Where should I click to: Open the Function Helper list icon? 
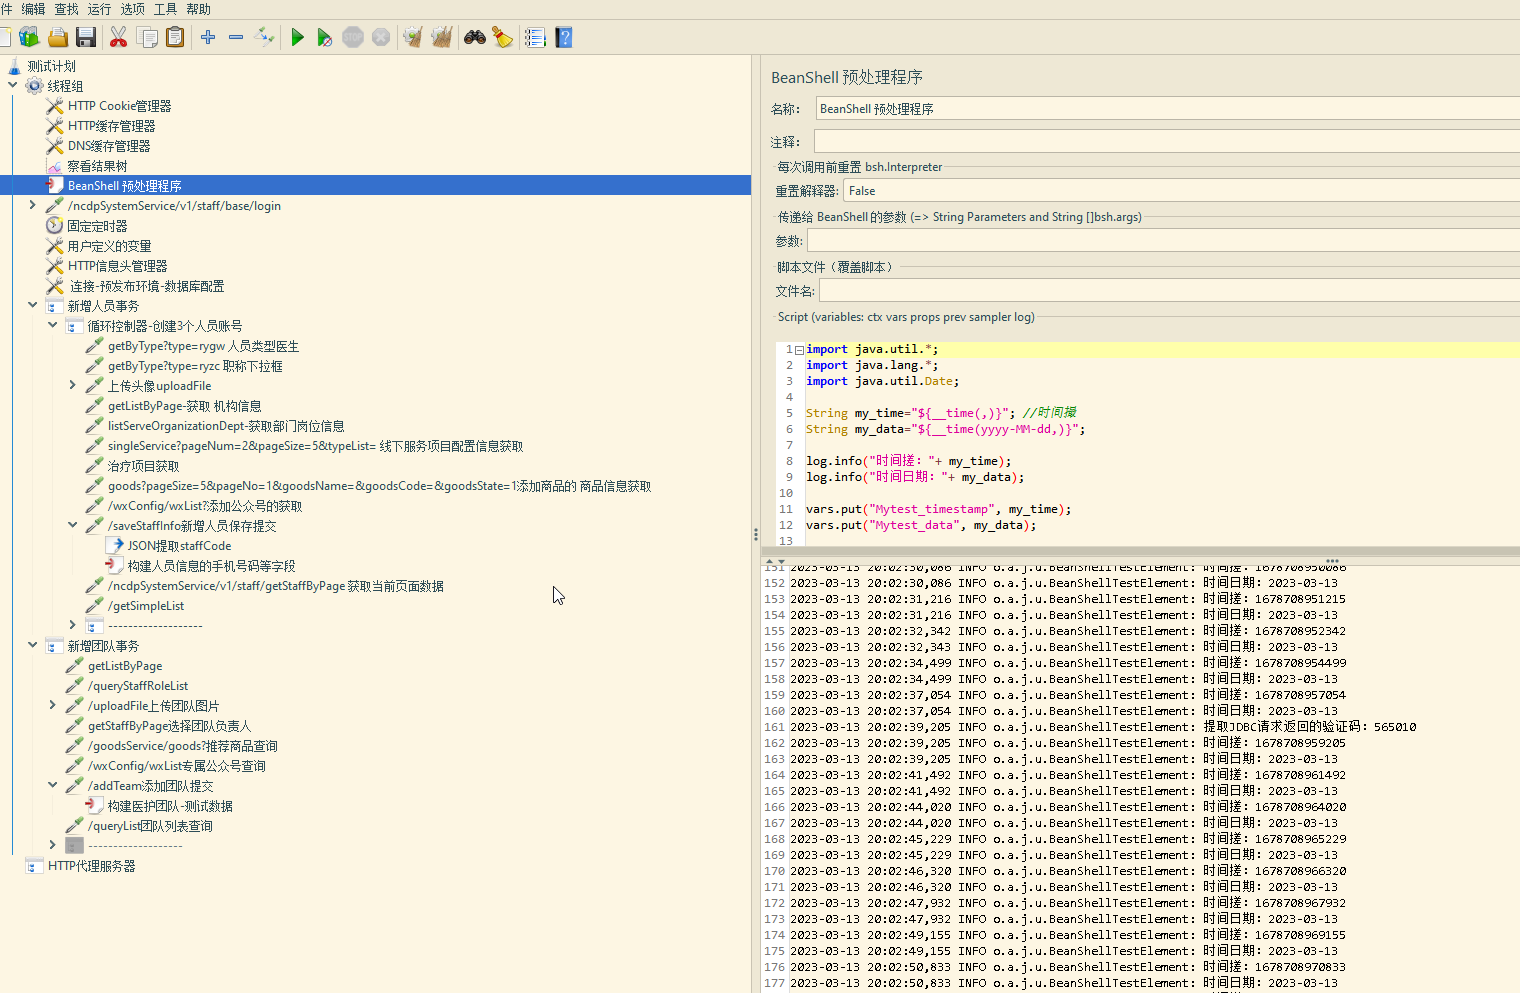pos(535,38)
